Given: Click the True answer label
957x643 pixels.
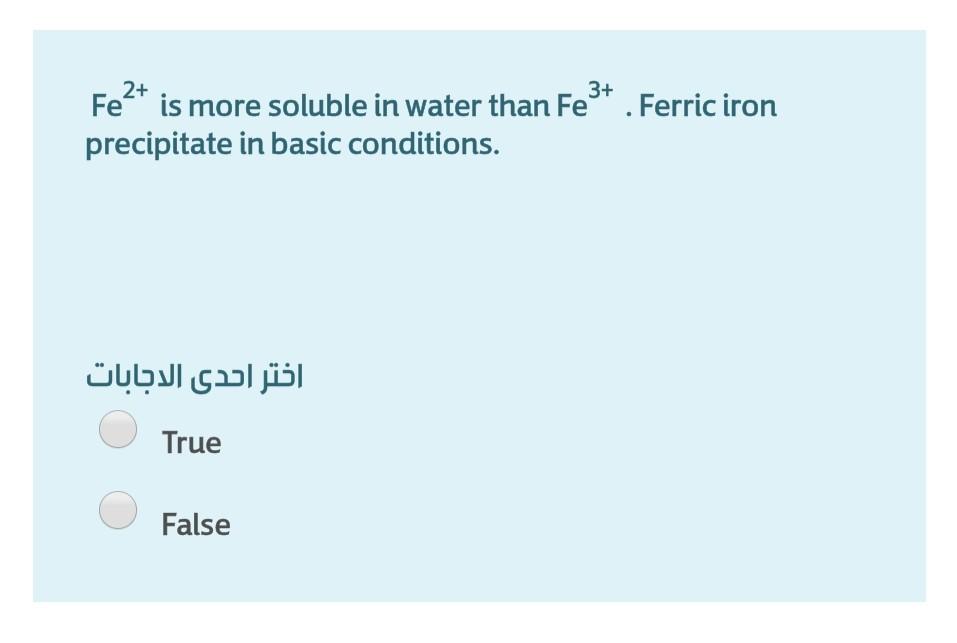Looking at the screenshot, I should click(192, 442).
